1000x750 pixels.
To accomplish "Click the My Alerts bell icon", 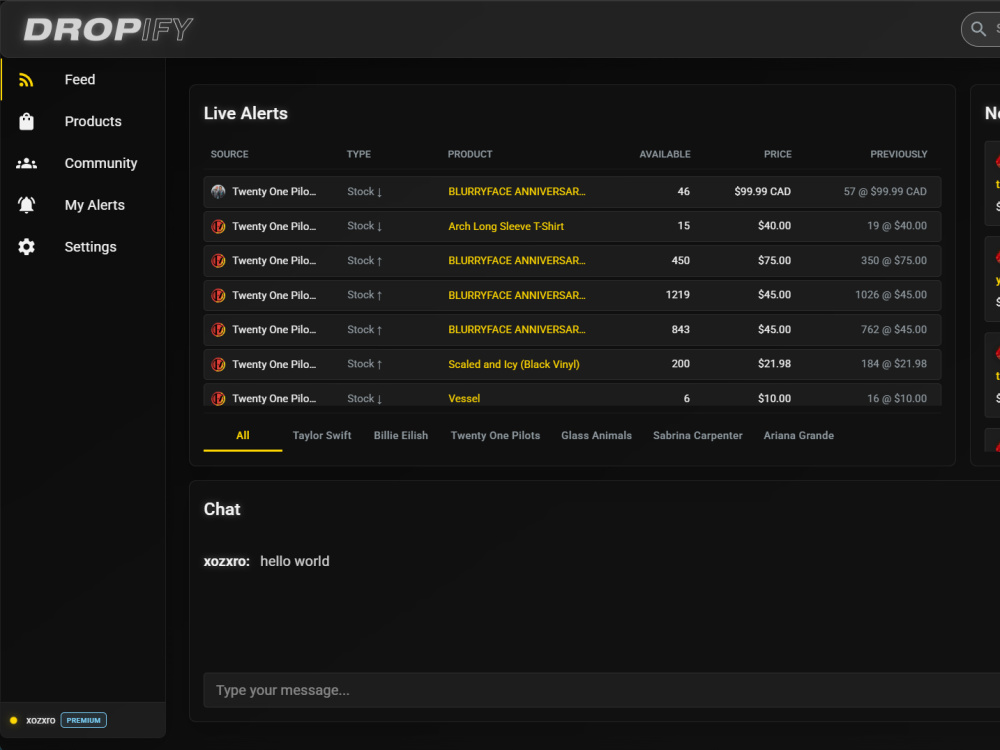I will tap(26, 205).
